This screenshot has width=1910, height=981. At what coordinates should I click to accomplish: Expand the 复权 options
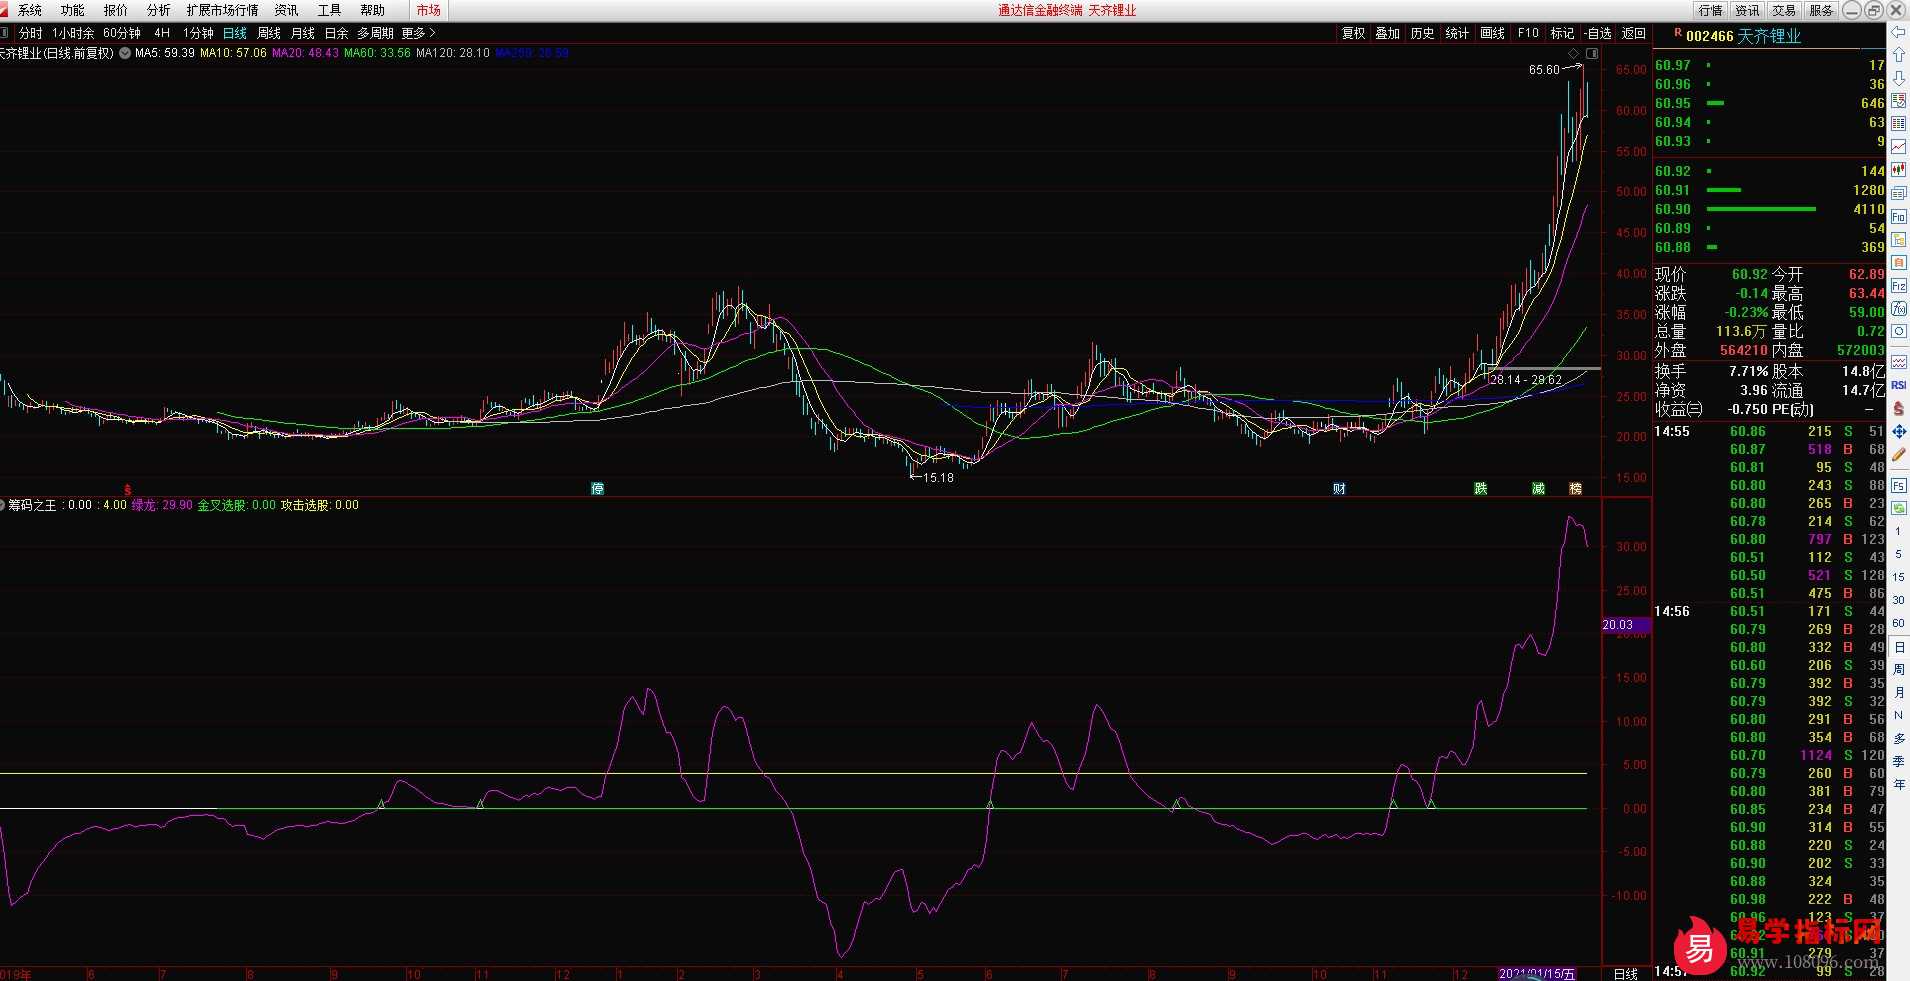(x=1353, y=33)
